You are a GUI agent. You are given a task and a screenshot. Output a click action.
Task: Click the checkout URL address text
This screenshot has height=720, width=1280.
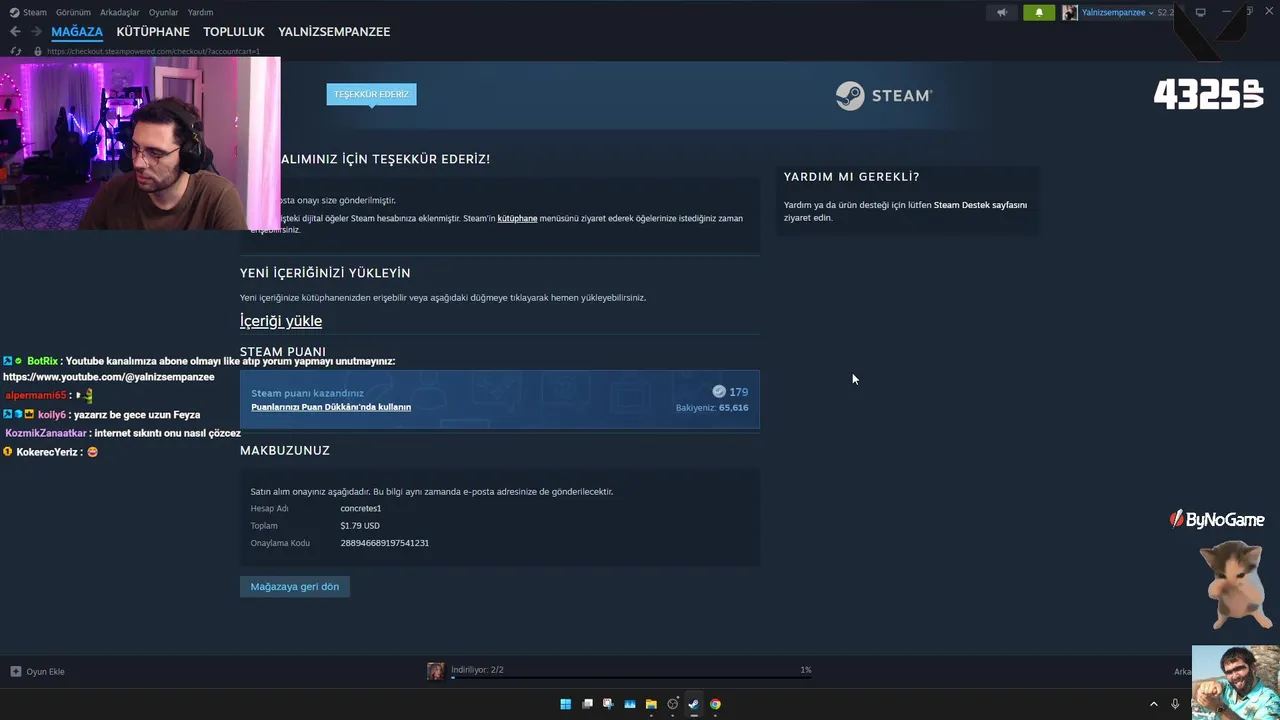[x=153, y=51]
